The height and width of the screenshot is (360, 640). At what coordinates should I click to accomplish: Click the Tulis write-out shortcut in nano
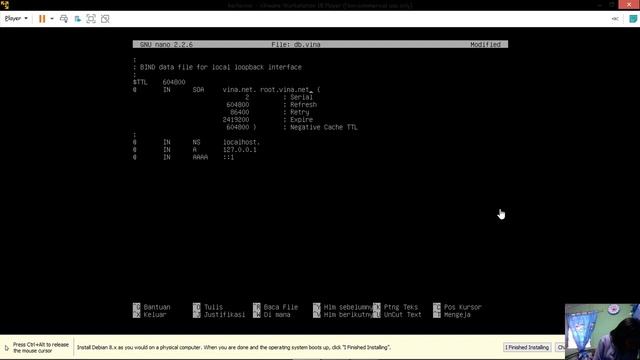(208, 307)
